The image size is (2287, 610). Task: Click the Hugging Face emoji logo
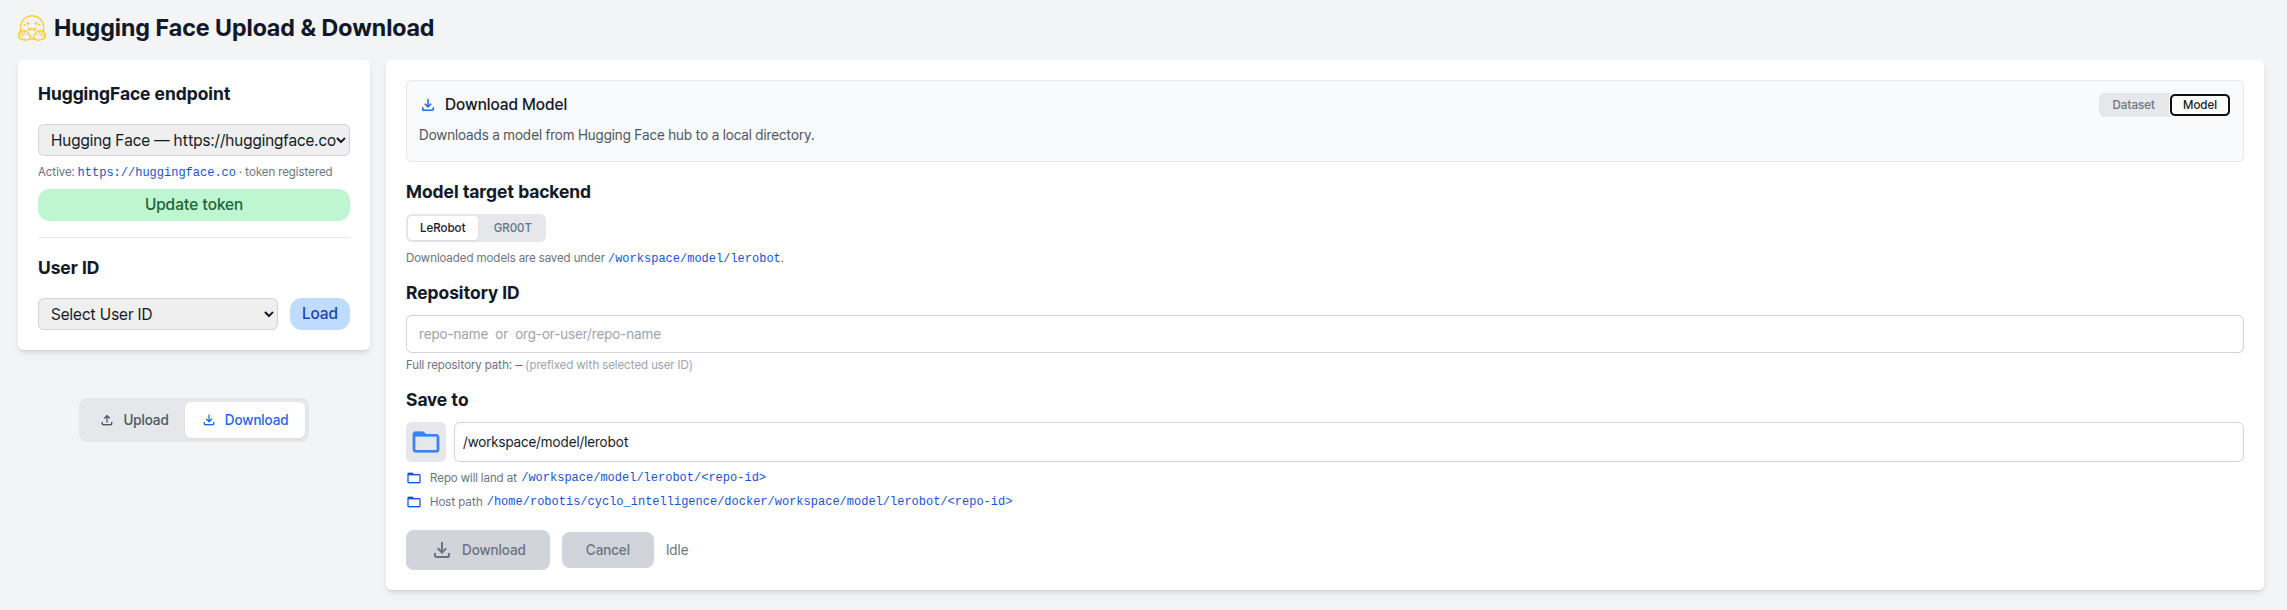(32, 28)
